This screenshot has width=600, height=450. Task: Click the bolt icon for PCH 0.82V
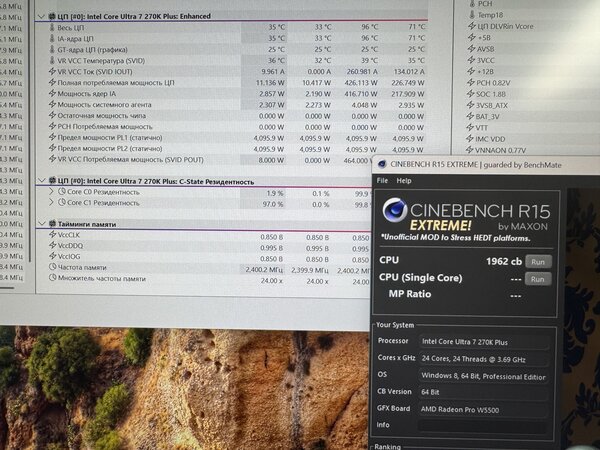pyautogui.click(x=471, y=82)
